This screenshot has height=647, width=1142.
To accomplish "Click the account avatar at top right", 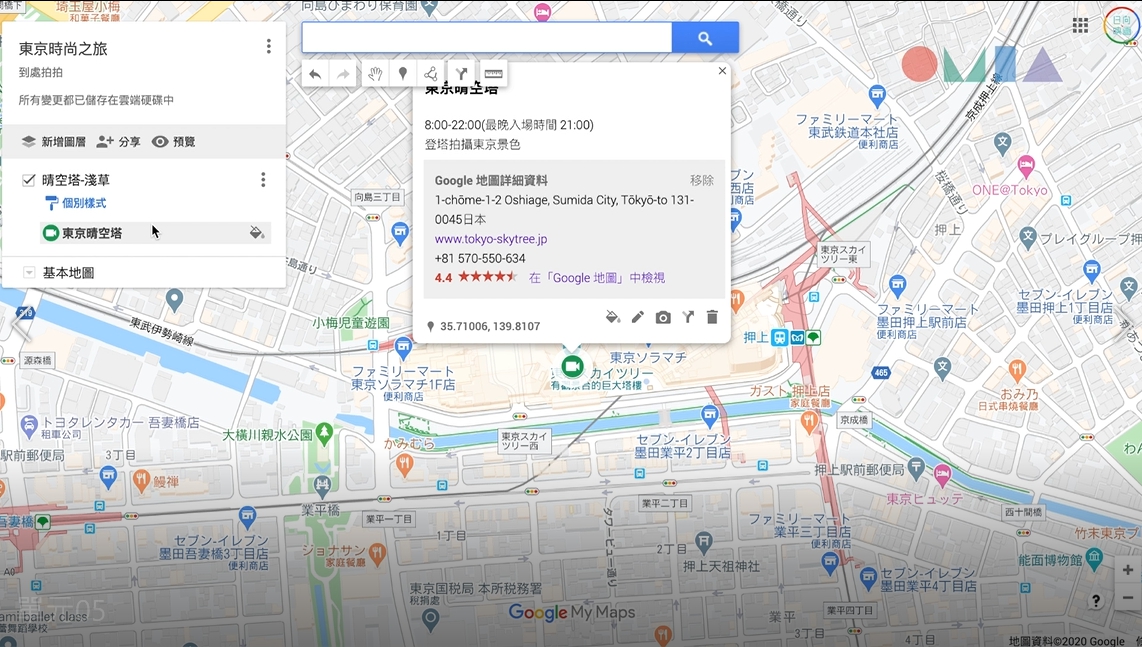I will point(1122,26).
